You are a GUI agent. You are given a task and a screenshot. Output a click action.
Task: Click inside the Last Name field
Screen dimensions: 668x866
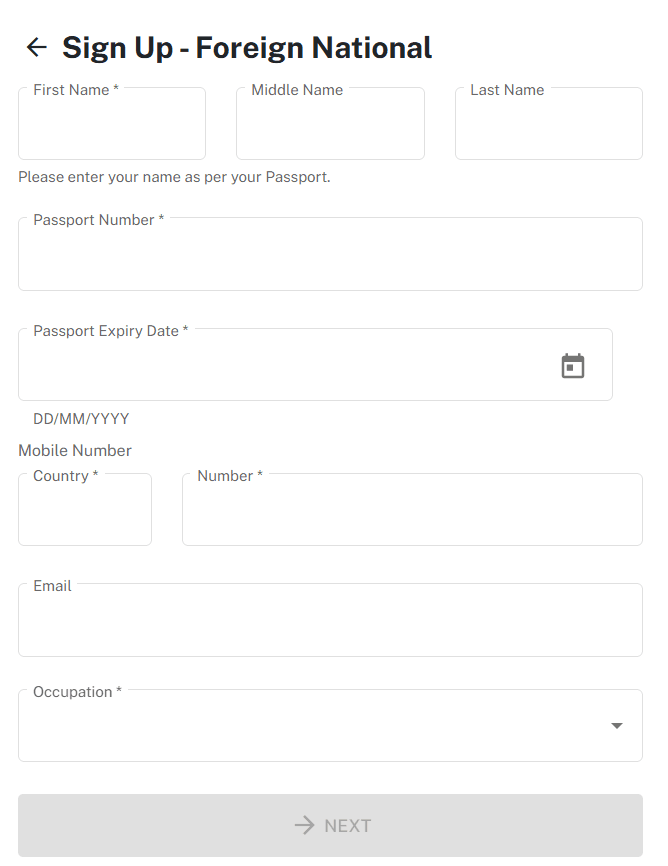tap(548, 123)
